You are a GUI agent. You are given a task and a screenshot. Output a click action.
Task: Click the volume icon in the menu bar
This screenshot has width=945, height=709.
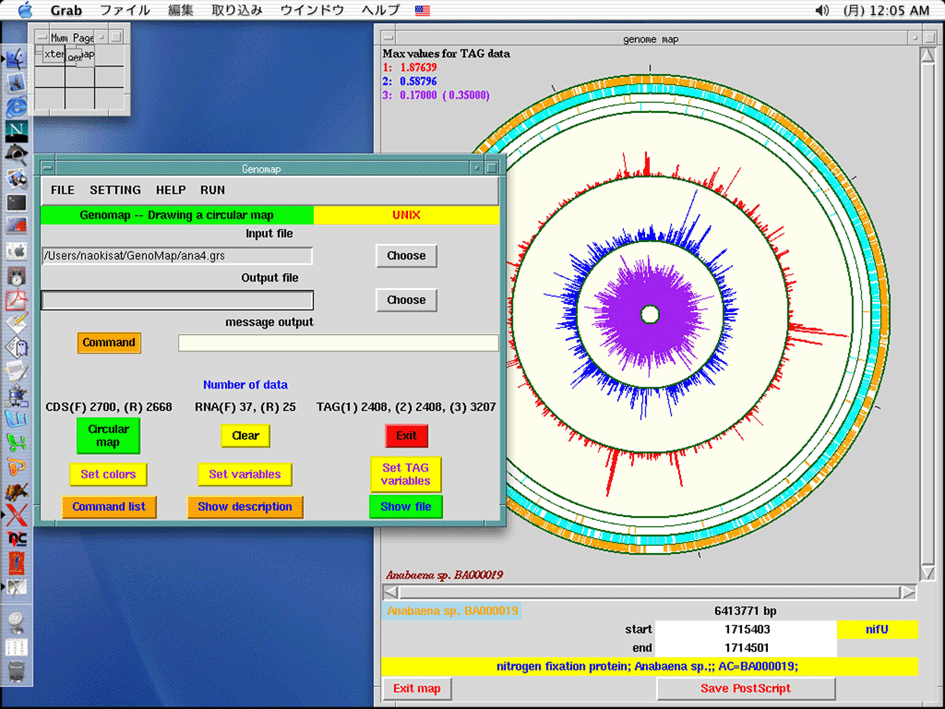(x=822, y=10)
